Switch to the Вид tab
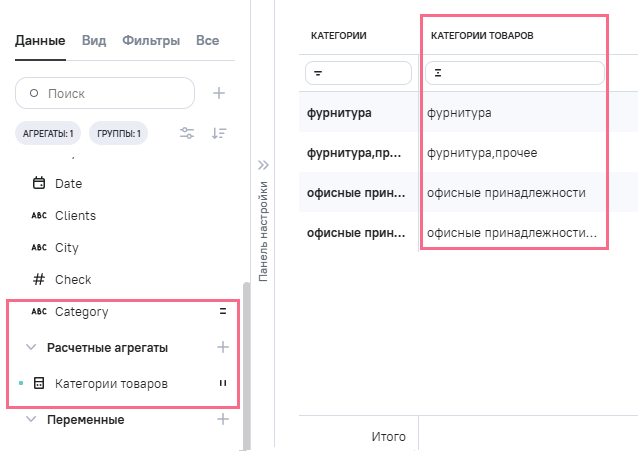Viewport: 638px width, 451px height. pos(94,41)
